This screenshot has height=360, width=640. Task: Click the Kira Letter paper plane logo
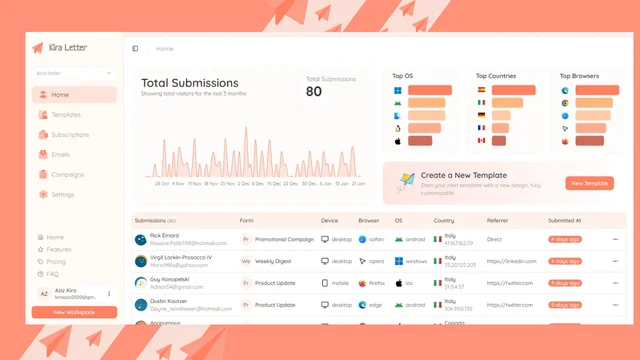(38, 48)
